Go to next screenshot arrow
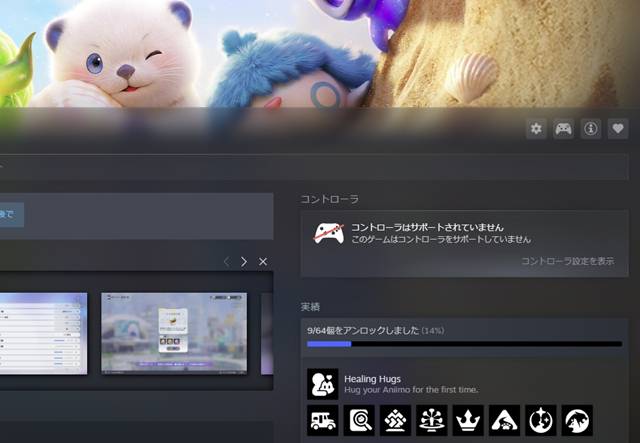This screenshot has height=443, width=640. pos(244,262)
